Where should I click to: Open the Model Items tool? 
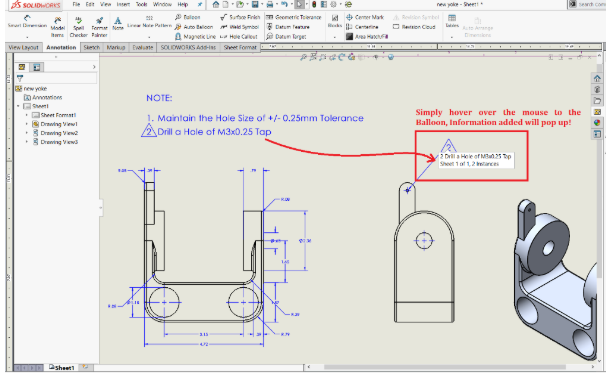pyautogui.click(x=58, y=27)
